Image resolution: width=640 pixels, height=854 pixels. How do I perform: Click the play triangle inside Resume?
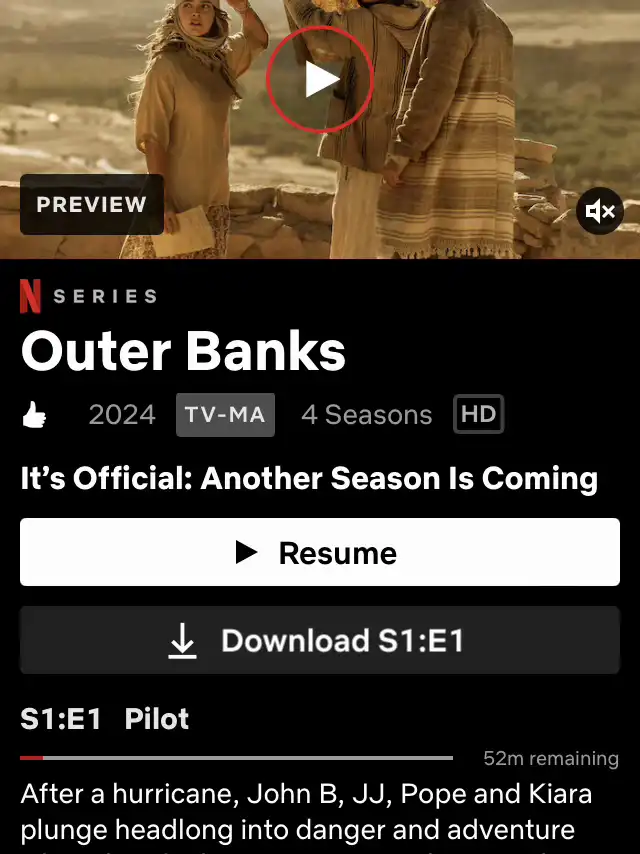(x=246, y=552)
